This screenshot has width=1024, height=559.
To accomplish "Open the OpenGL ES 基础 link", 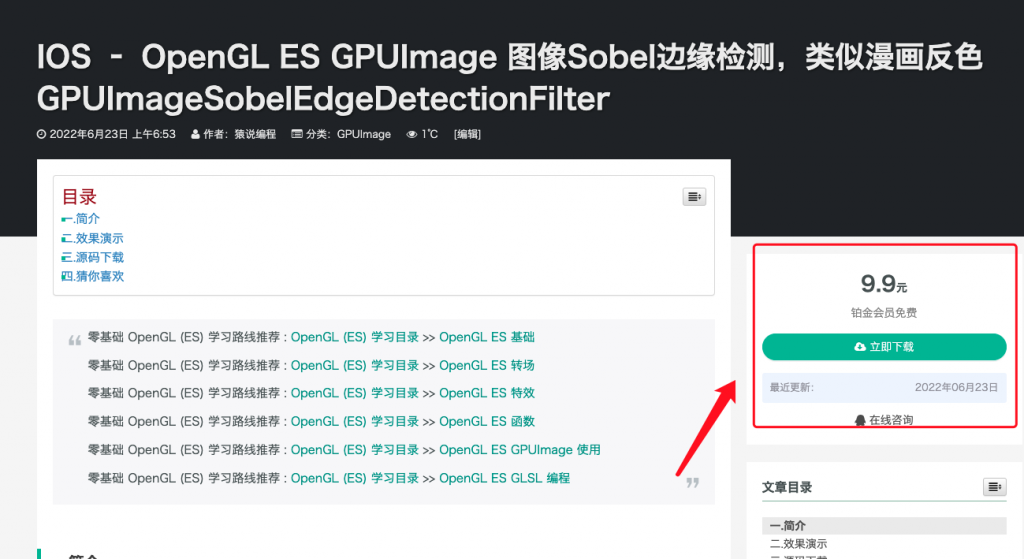I will coord(487,337).
